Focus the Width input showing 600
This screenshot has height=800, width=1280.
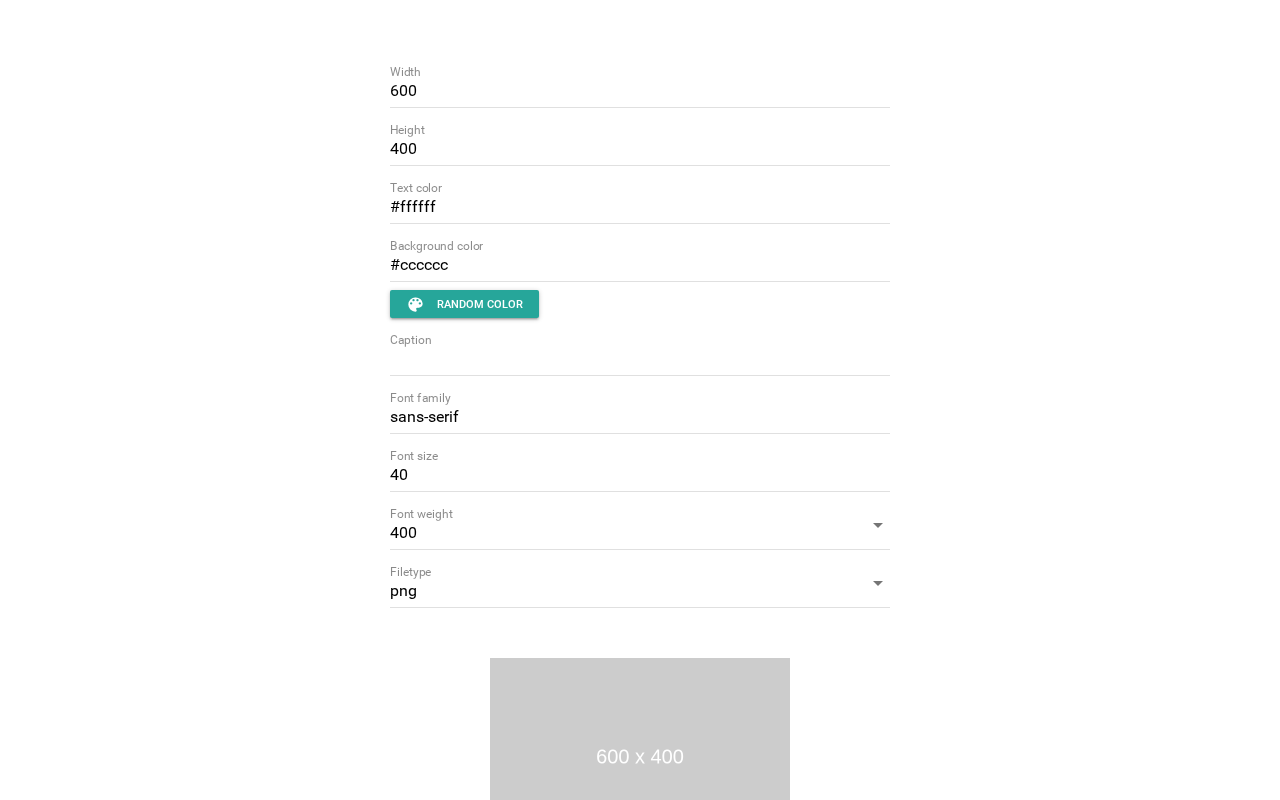(640, 91)
